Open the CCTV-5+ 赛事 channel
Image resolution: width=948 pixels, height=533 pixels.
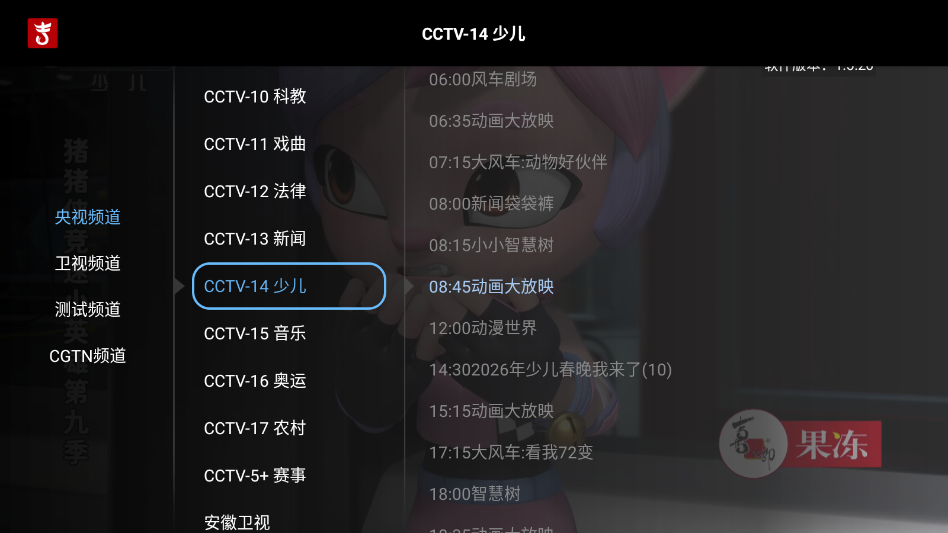click(255, 476)
